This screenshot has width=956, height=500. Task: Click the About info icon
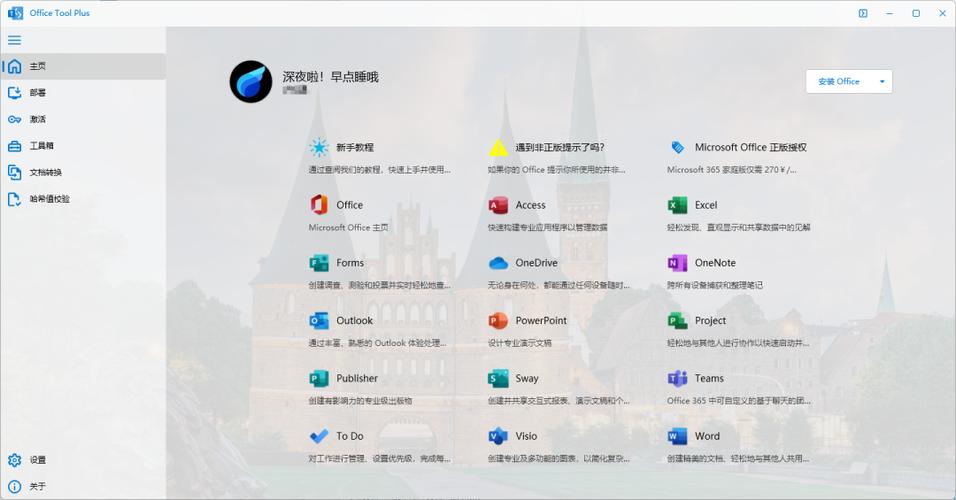[15, 486]
